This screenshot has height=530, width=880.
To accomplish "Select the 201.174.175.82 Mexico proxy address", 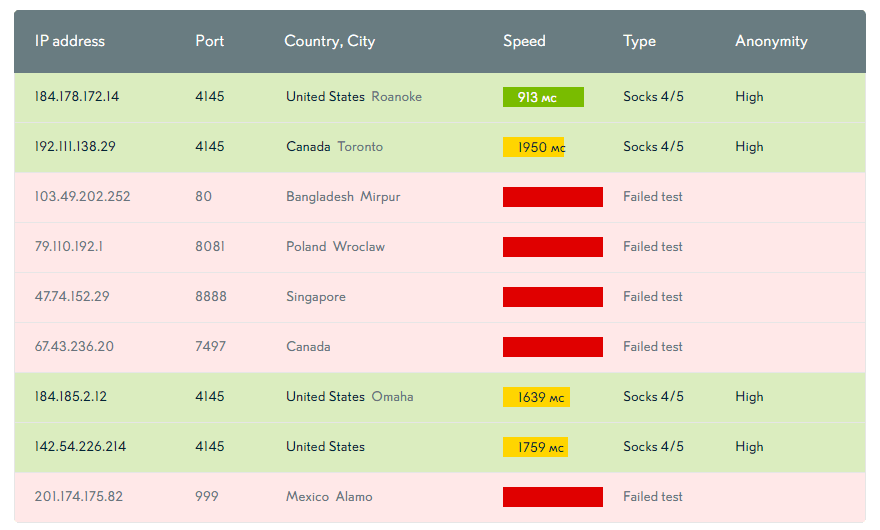I will [79, 496].
